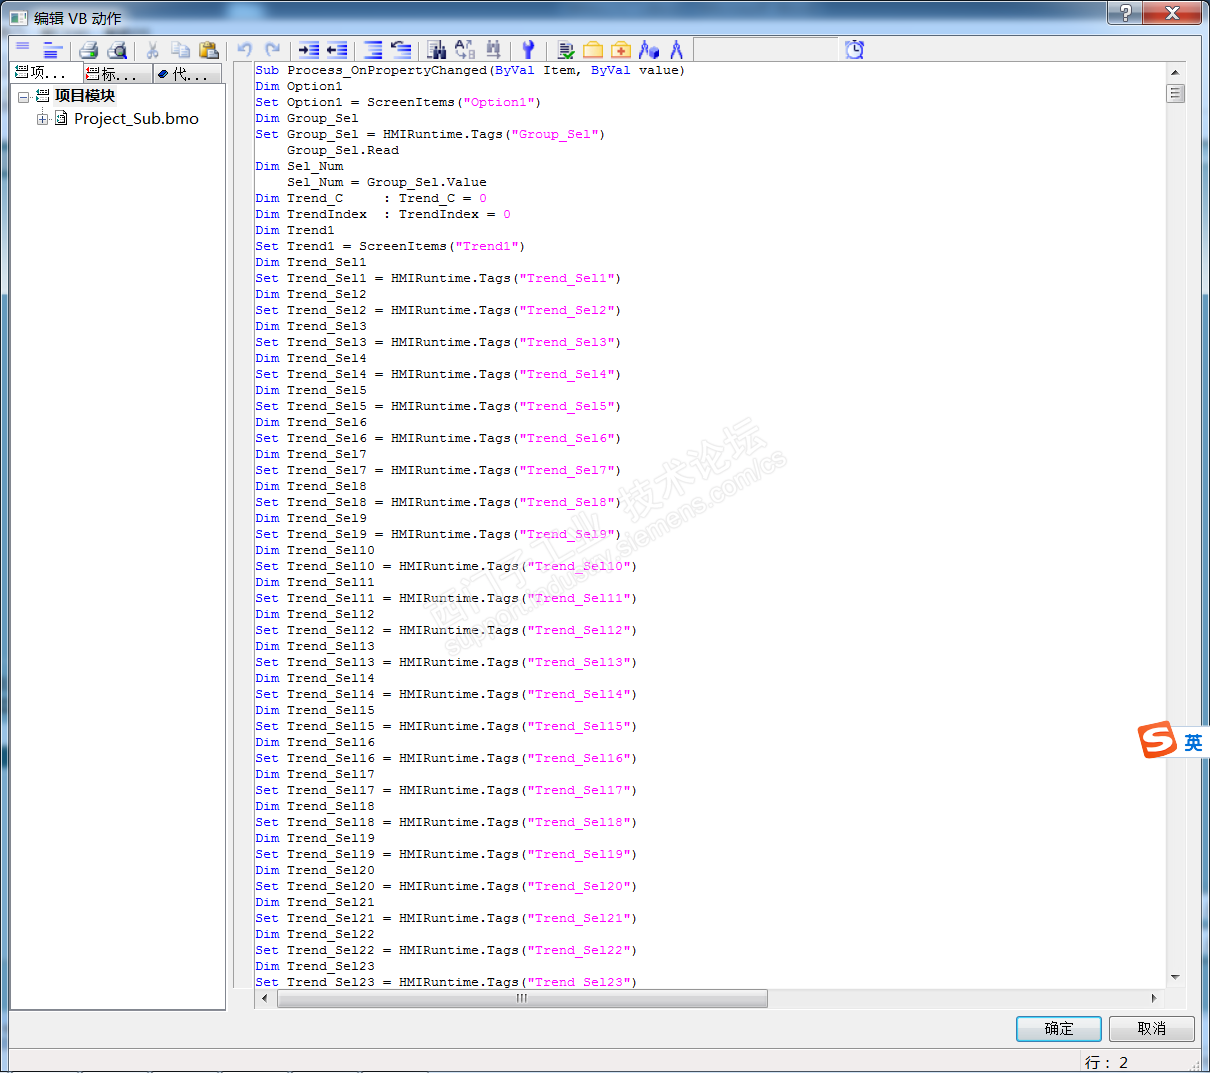Click the vertical scrollbar up arrow

pos(1175,72)
